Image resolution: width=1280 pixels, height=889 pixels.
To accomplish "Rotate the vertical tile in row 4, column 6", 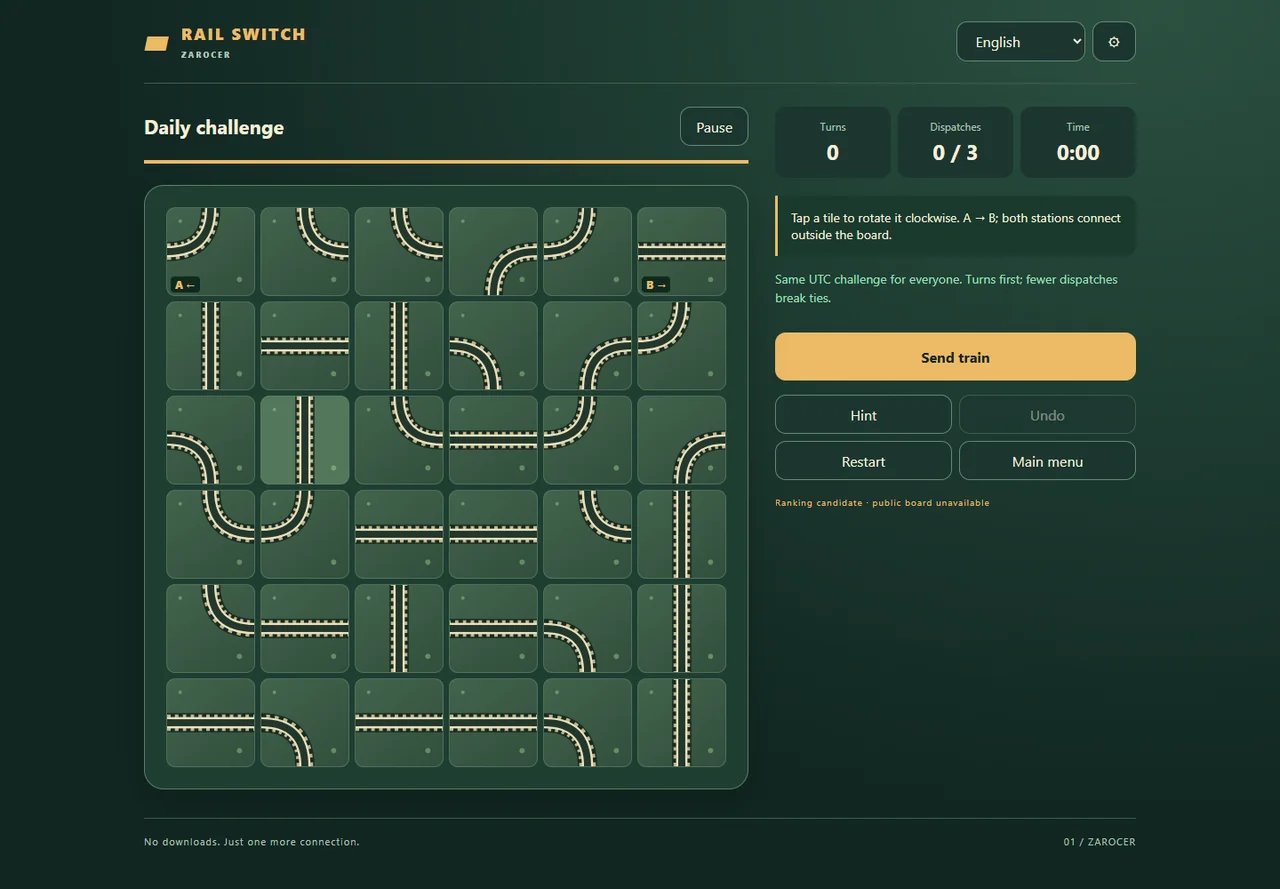I will (x=681, y=534).
